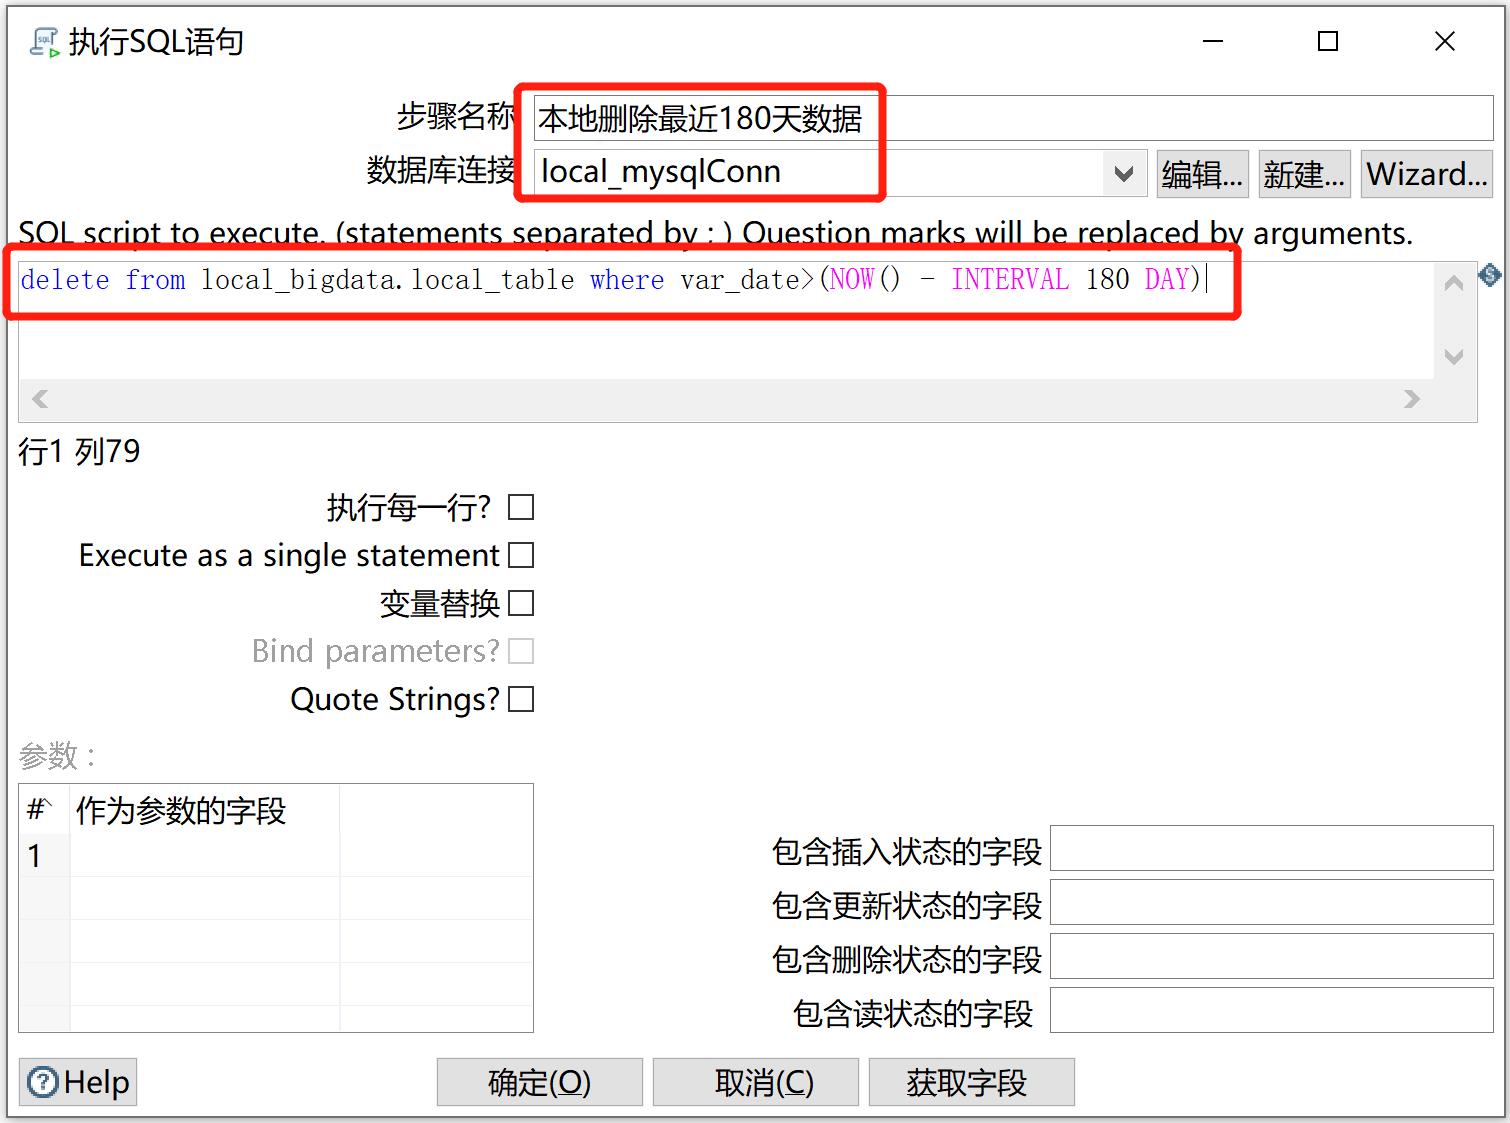Click the INTERVAL keyword in the SQL
Image resolution: width=1510 pixels, height=1123 pixels.
pyautogui.click(x=1009, y=280)
